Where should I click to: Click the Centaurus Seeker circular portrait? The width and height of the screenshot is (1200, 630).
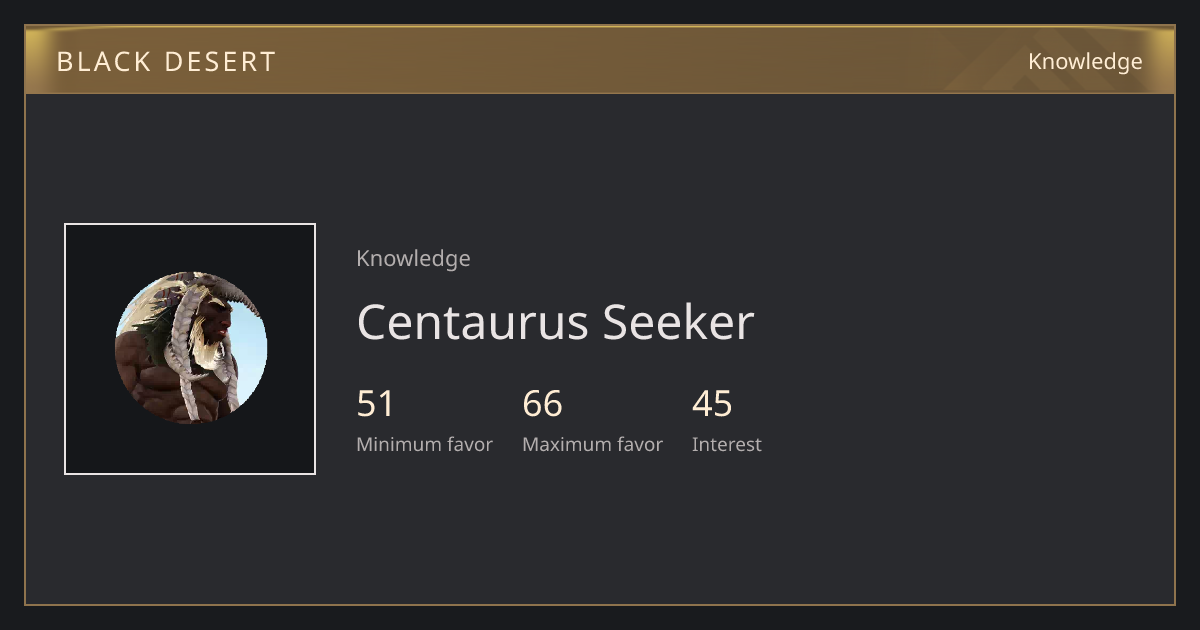pyautogui.click(x=191, y=348)
